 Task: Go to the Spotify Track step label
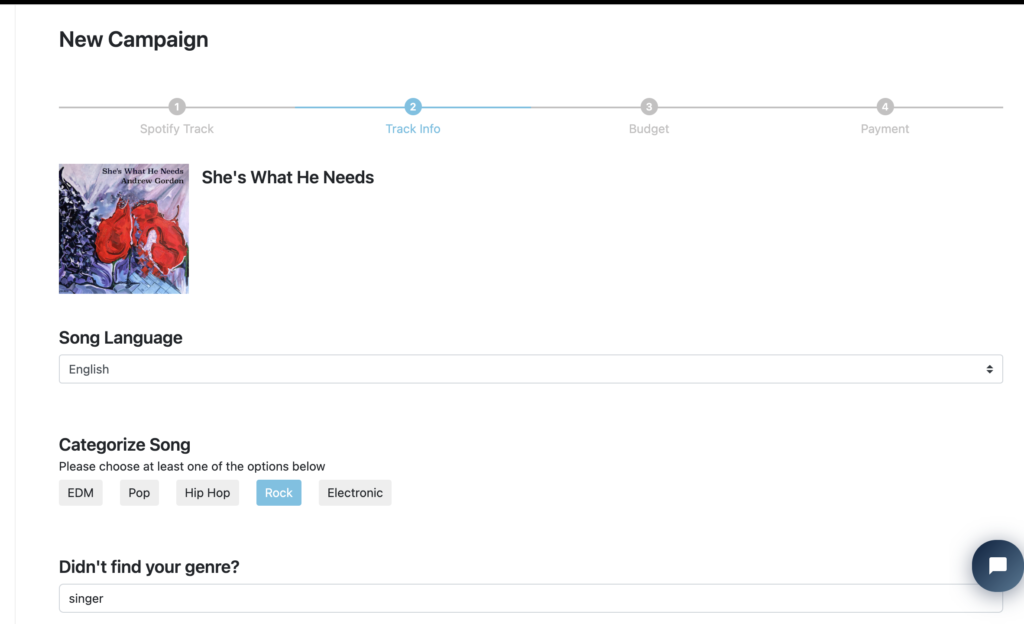pos(177,129)
